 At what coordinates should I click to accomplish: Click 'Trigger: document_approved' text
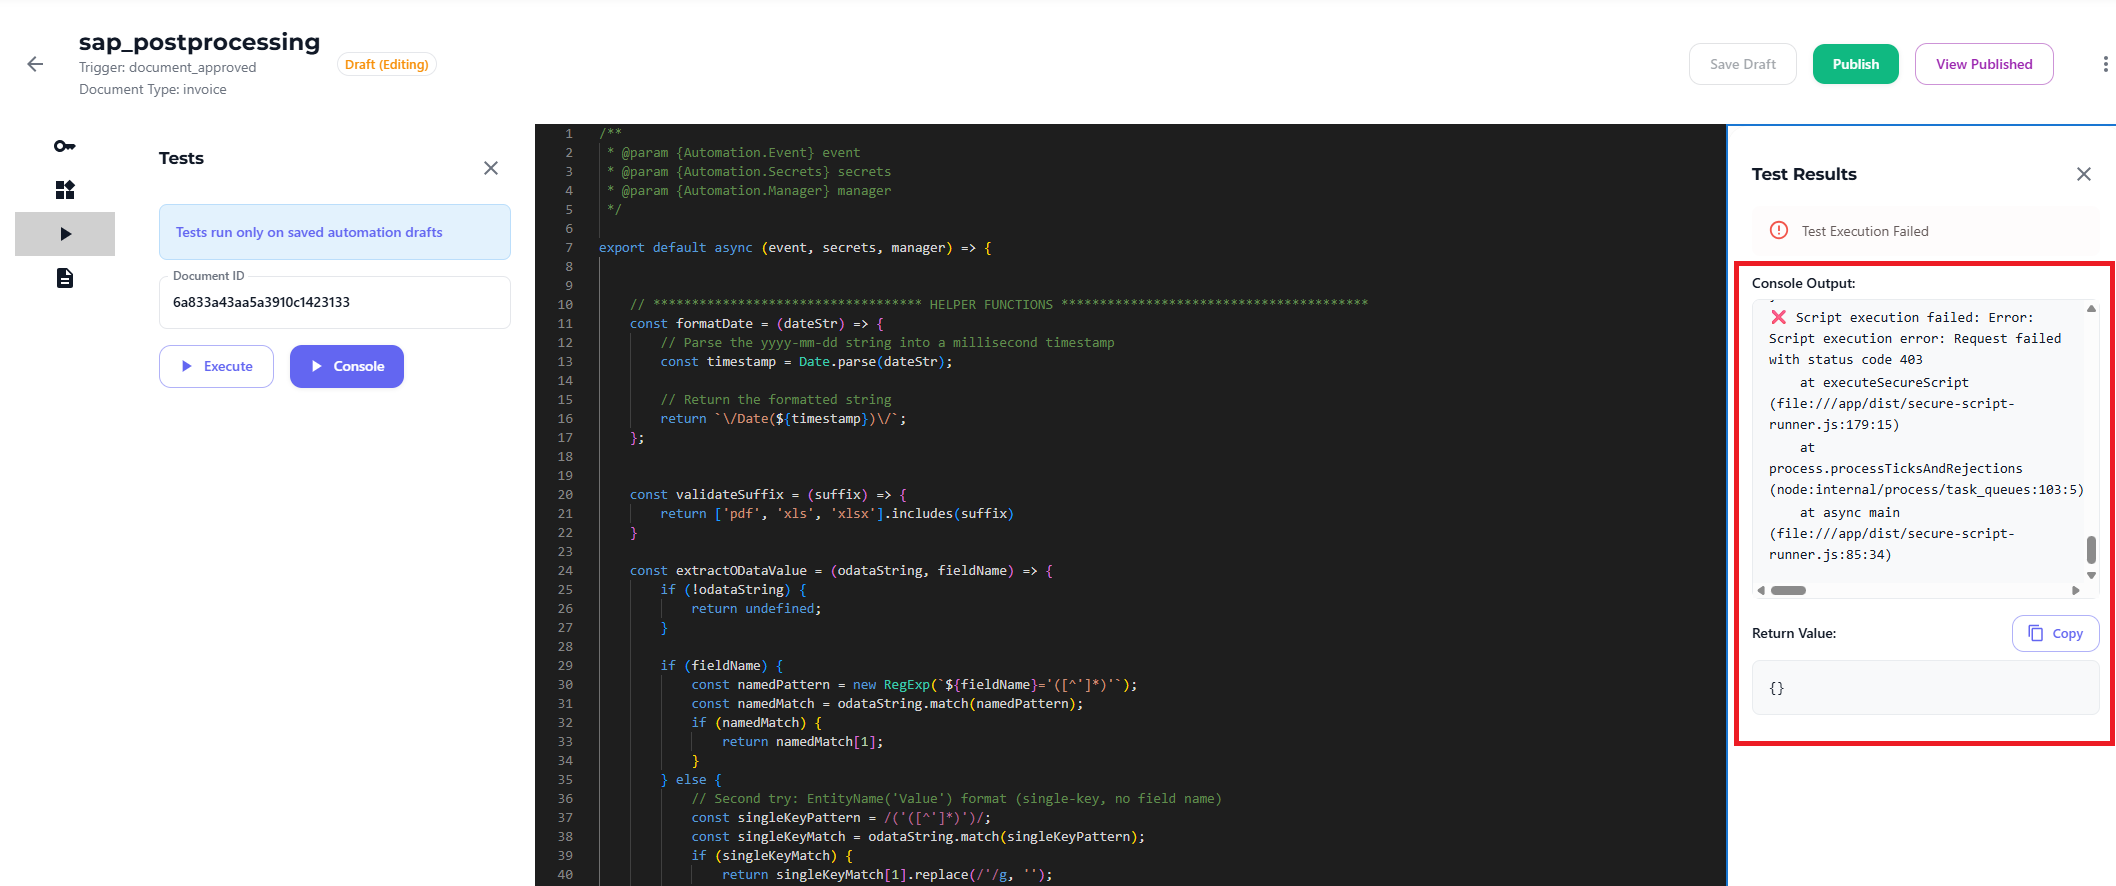pos(168,67)
